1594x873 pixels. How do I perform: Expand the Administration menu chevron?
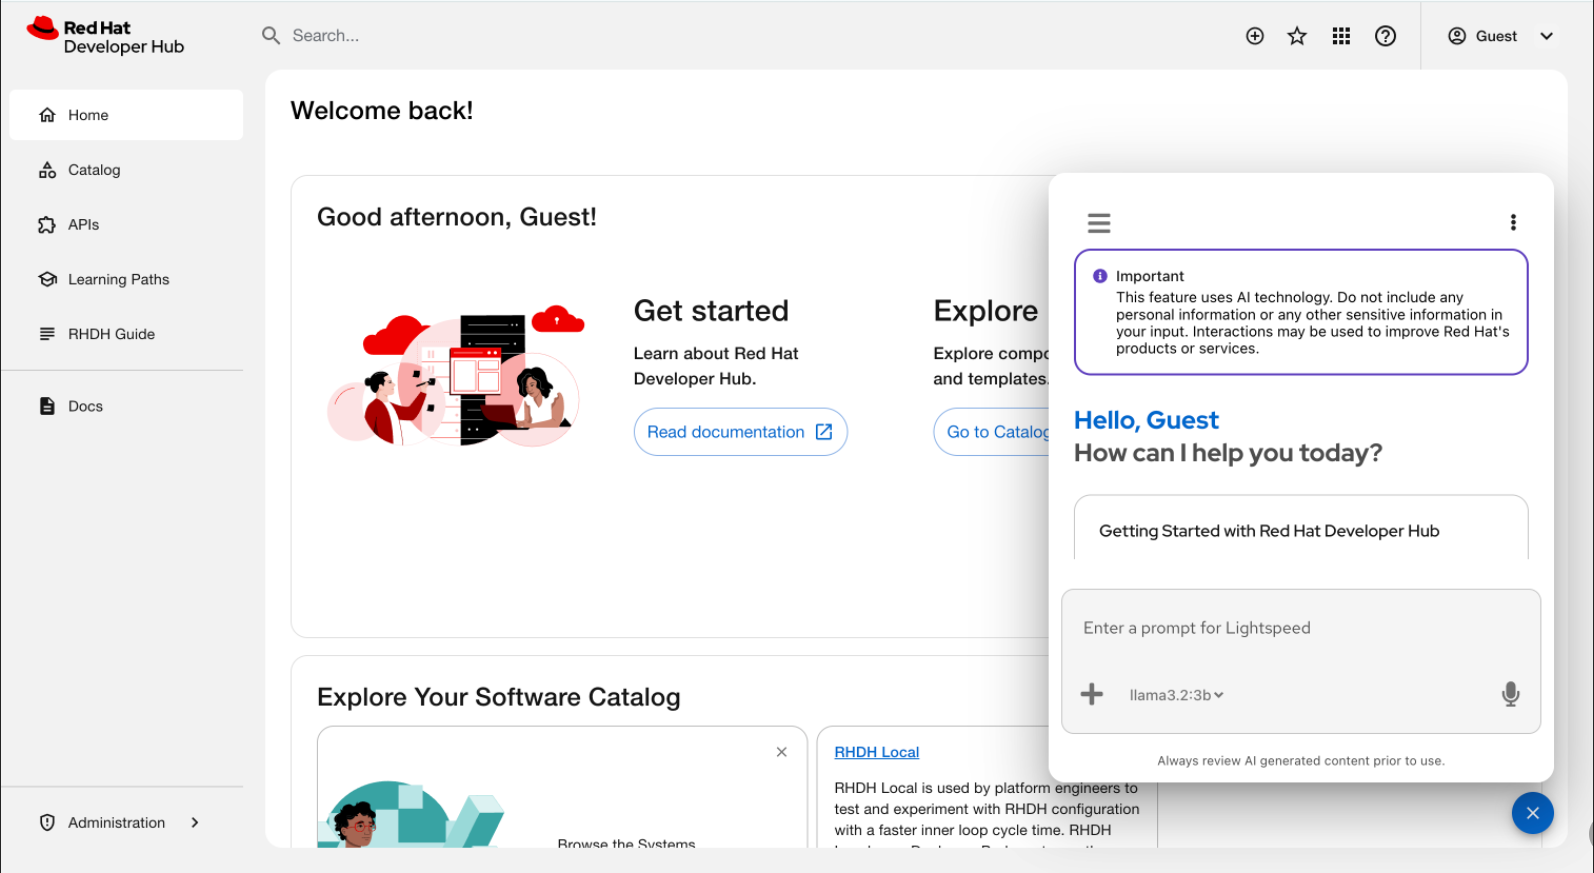coord(195,823)
